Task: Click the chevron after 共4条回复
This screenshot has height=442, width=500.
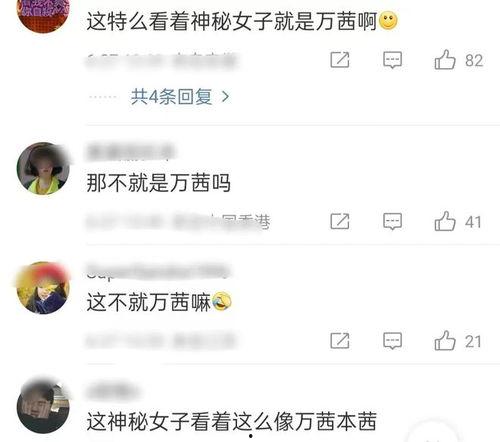Action: 226,97
